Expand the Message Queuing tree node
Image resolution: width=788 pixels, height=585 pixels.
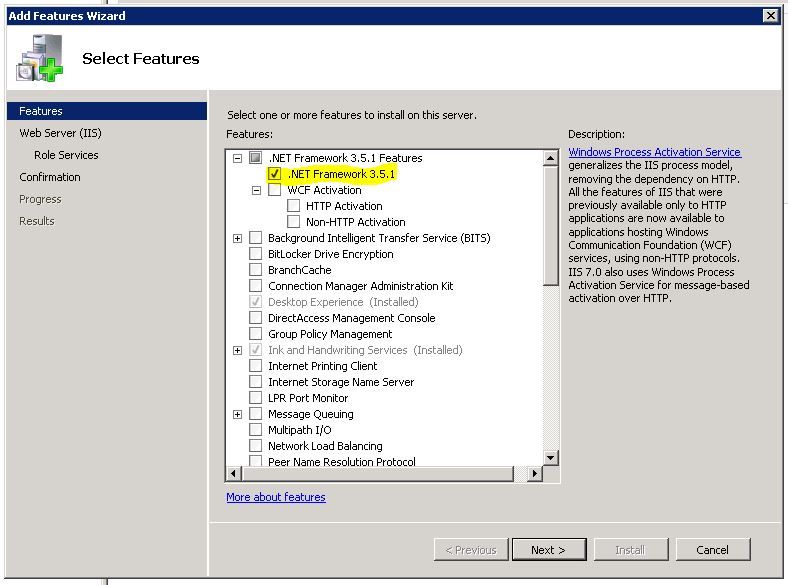point(237,415)
